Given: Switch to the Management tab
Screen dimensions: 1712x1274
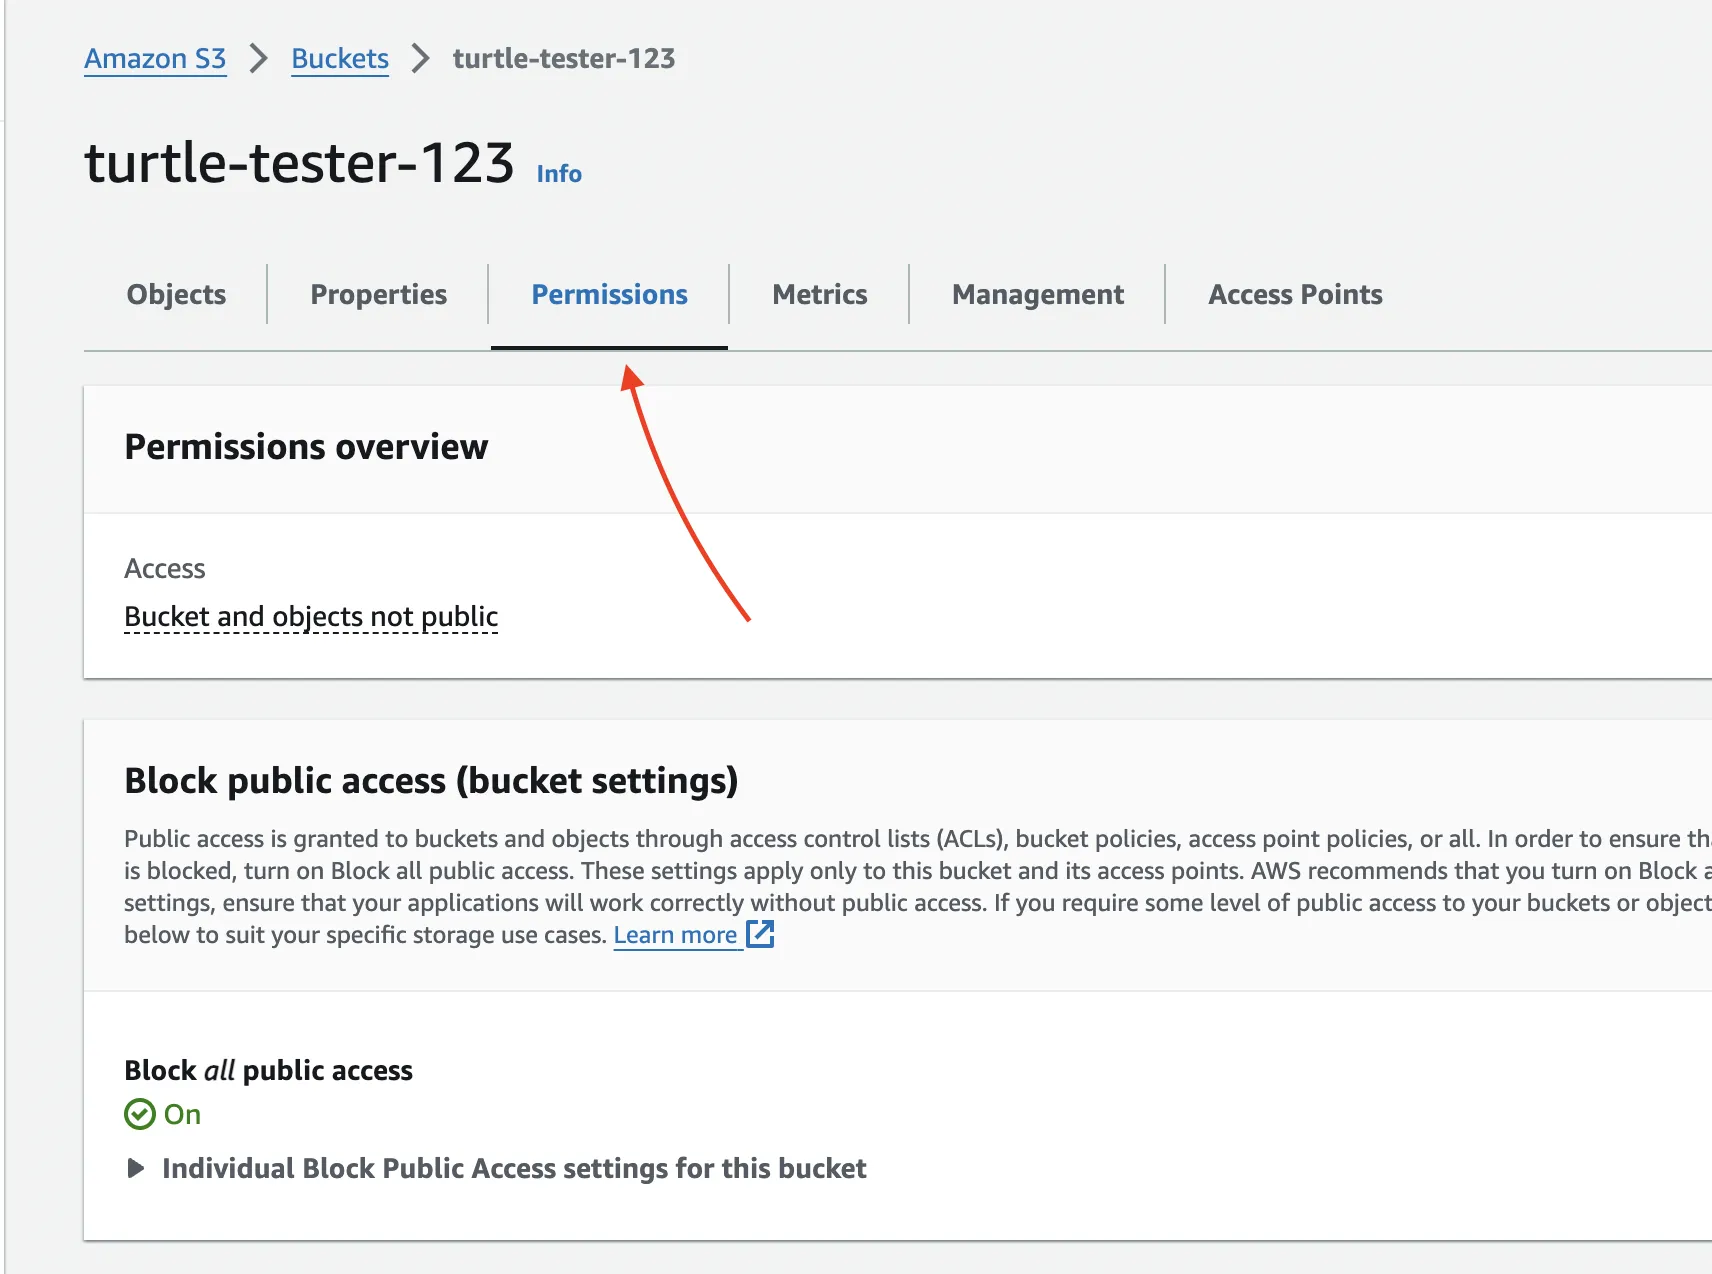Looking at the screenshot, I should (1037, 295).
